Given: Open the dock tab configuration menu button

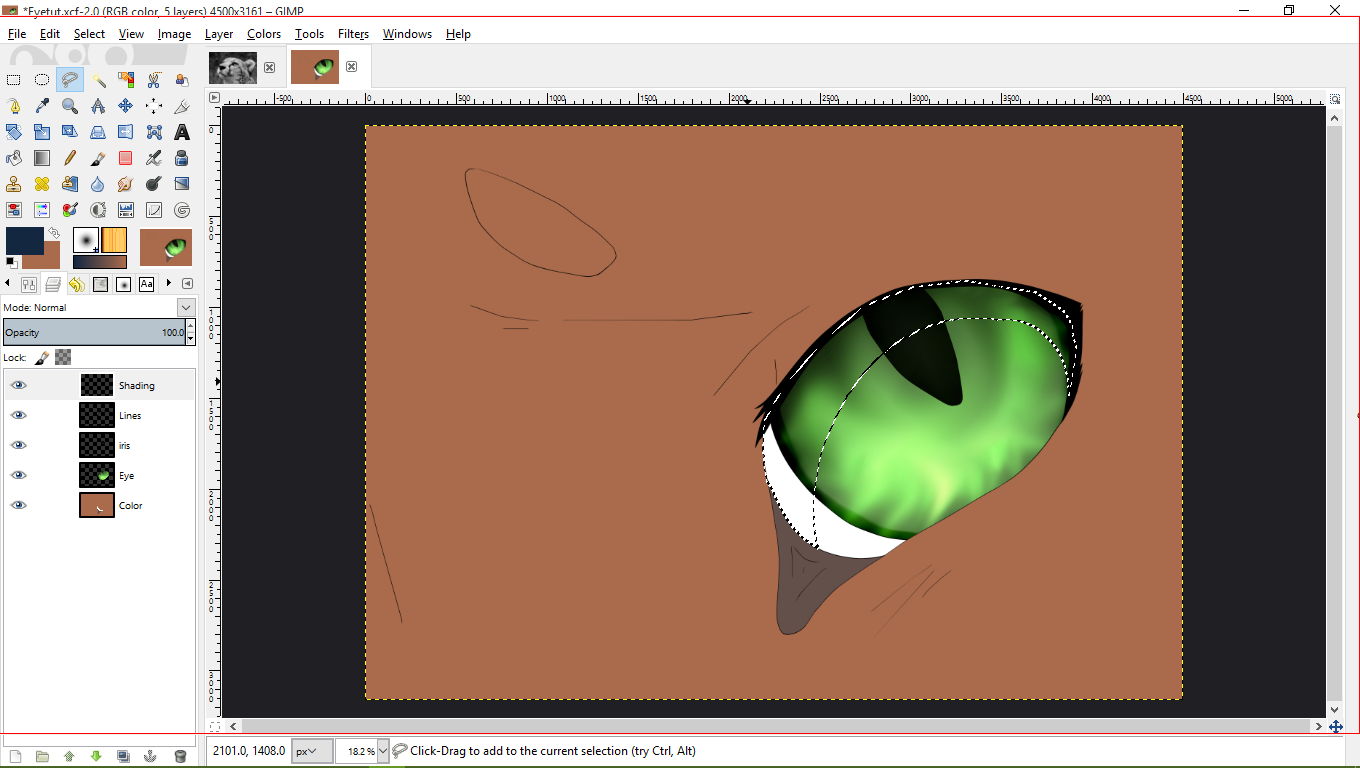Looking at the screenshot, I should coord(187,284).
